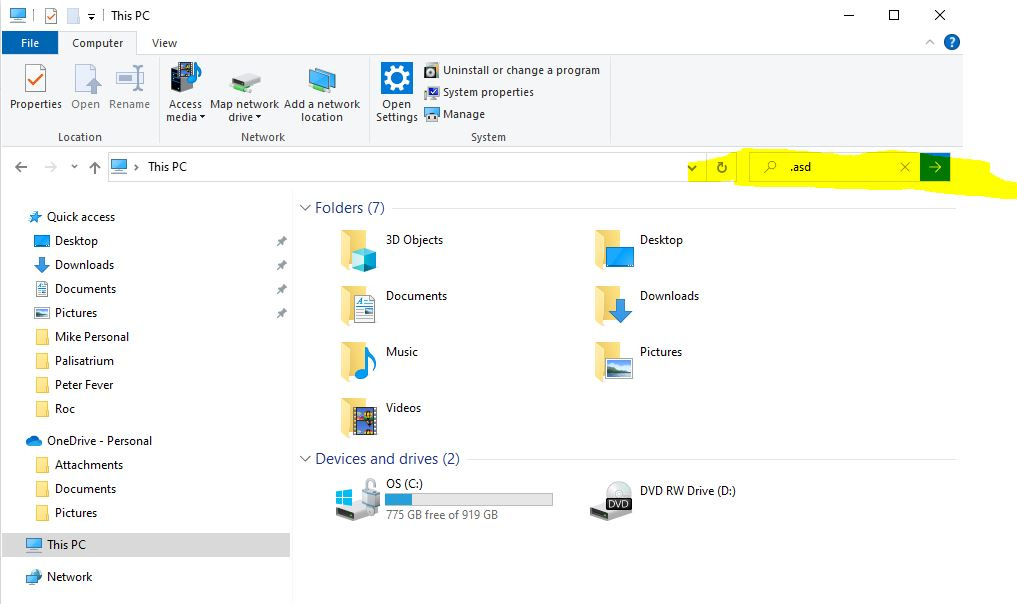Open the File tab
This screenshot has width=1017, height=604.
[30, 43]
